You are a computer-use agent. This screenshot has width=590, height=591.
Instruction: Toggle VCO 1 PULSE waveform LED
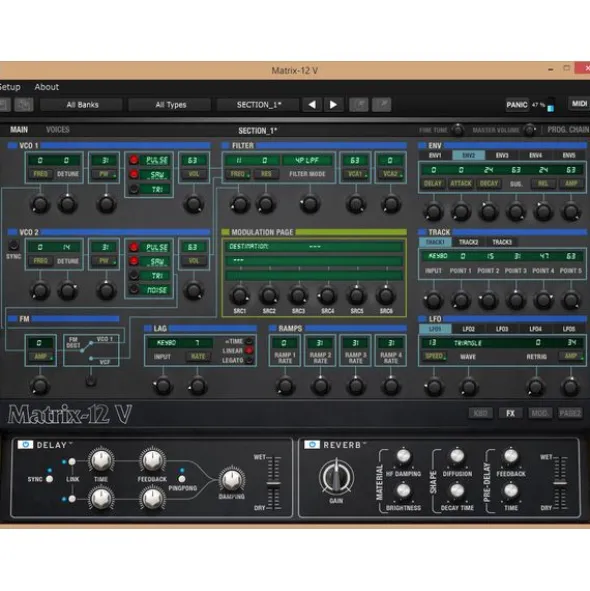coord(133,160)
